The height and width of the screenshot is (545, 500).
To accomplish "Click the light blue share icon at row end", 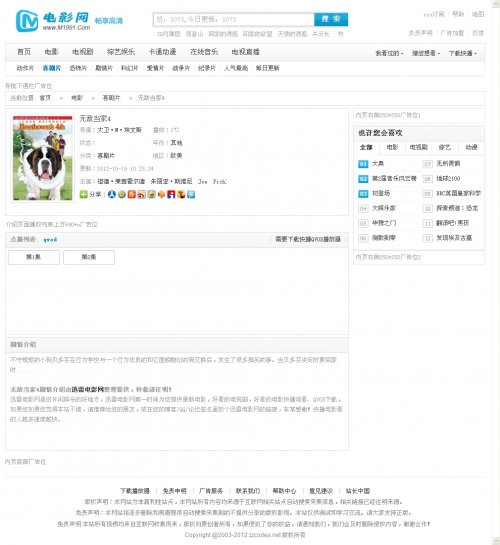I will pos(191,194).
